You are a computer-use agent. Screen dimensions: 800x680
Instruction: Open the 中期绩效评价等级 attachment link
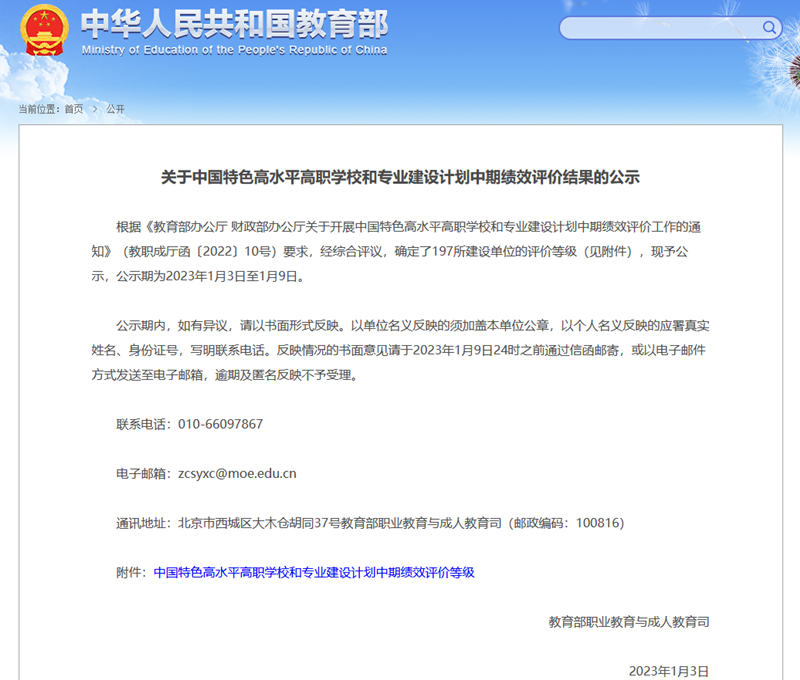(313, 573)
